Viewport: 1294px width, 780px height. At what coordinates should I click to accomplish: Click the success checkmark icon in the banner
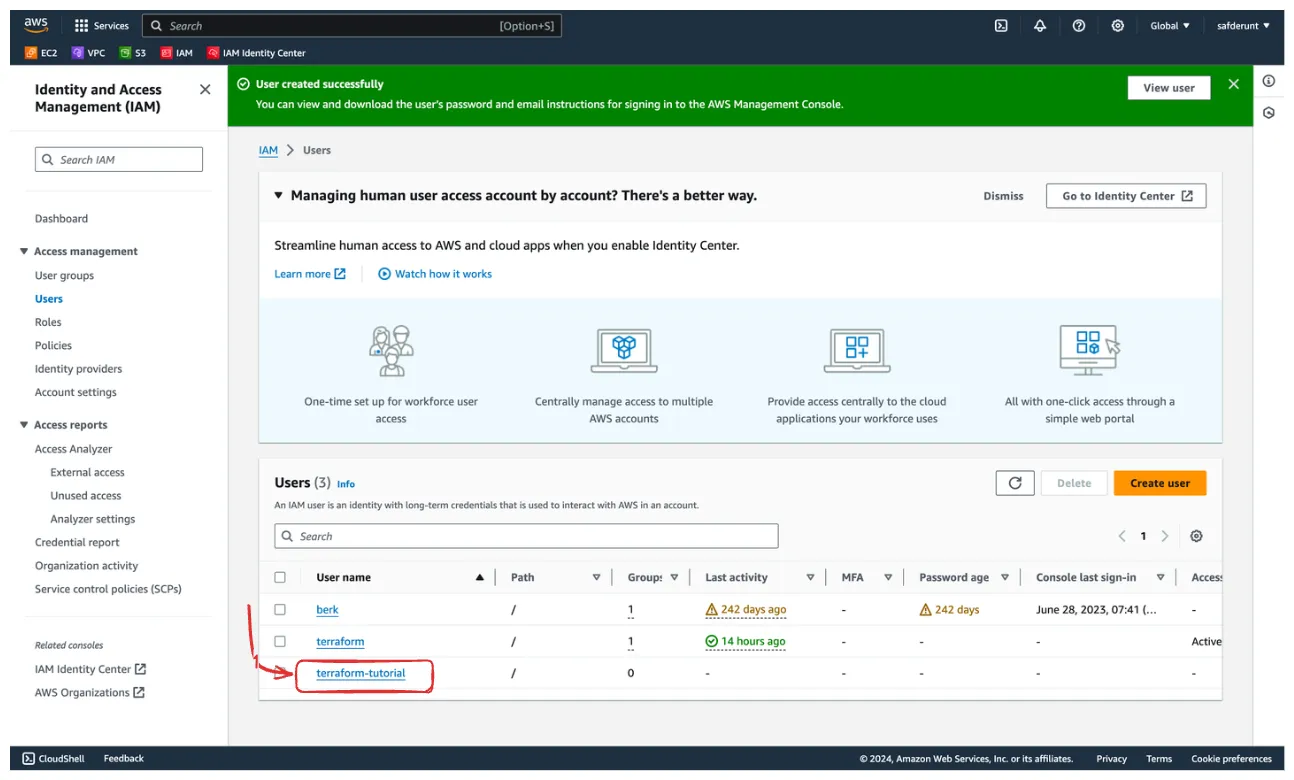pos(243,84)
